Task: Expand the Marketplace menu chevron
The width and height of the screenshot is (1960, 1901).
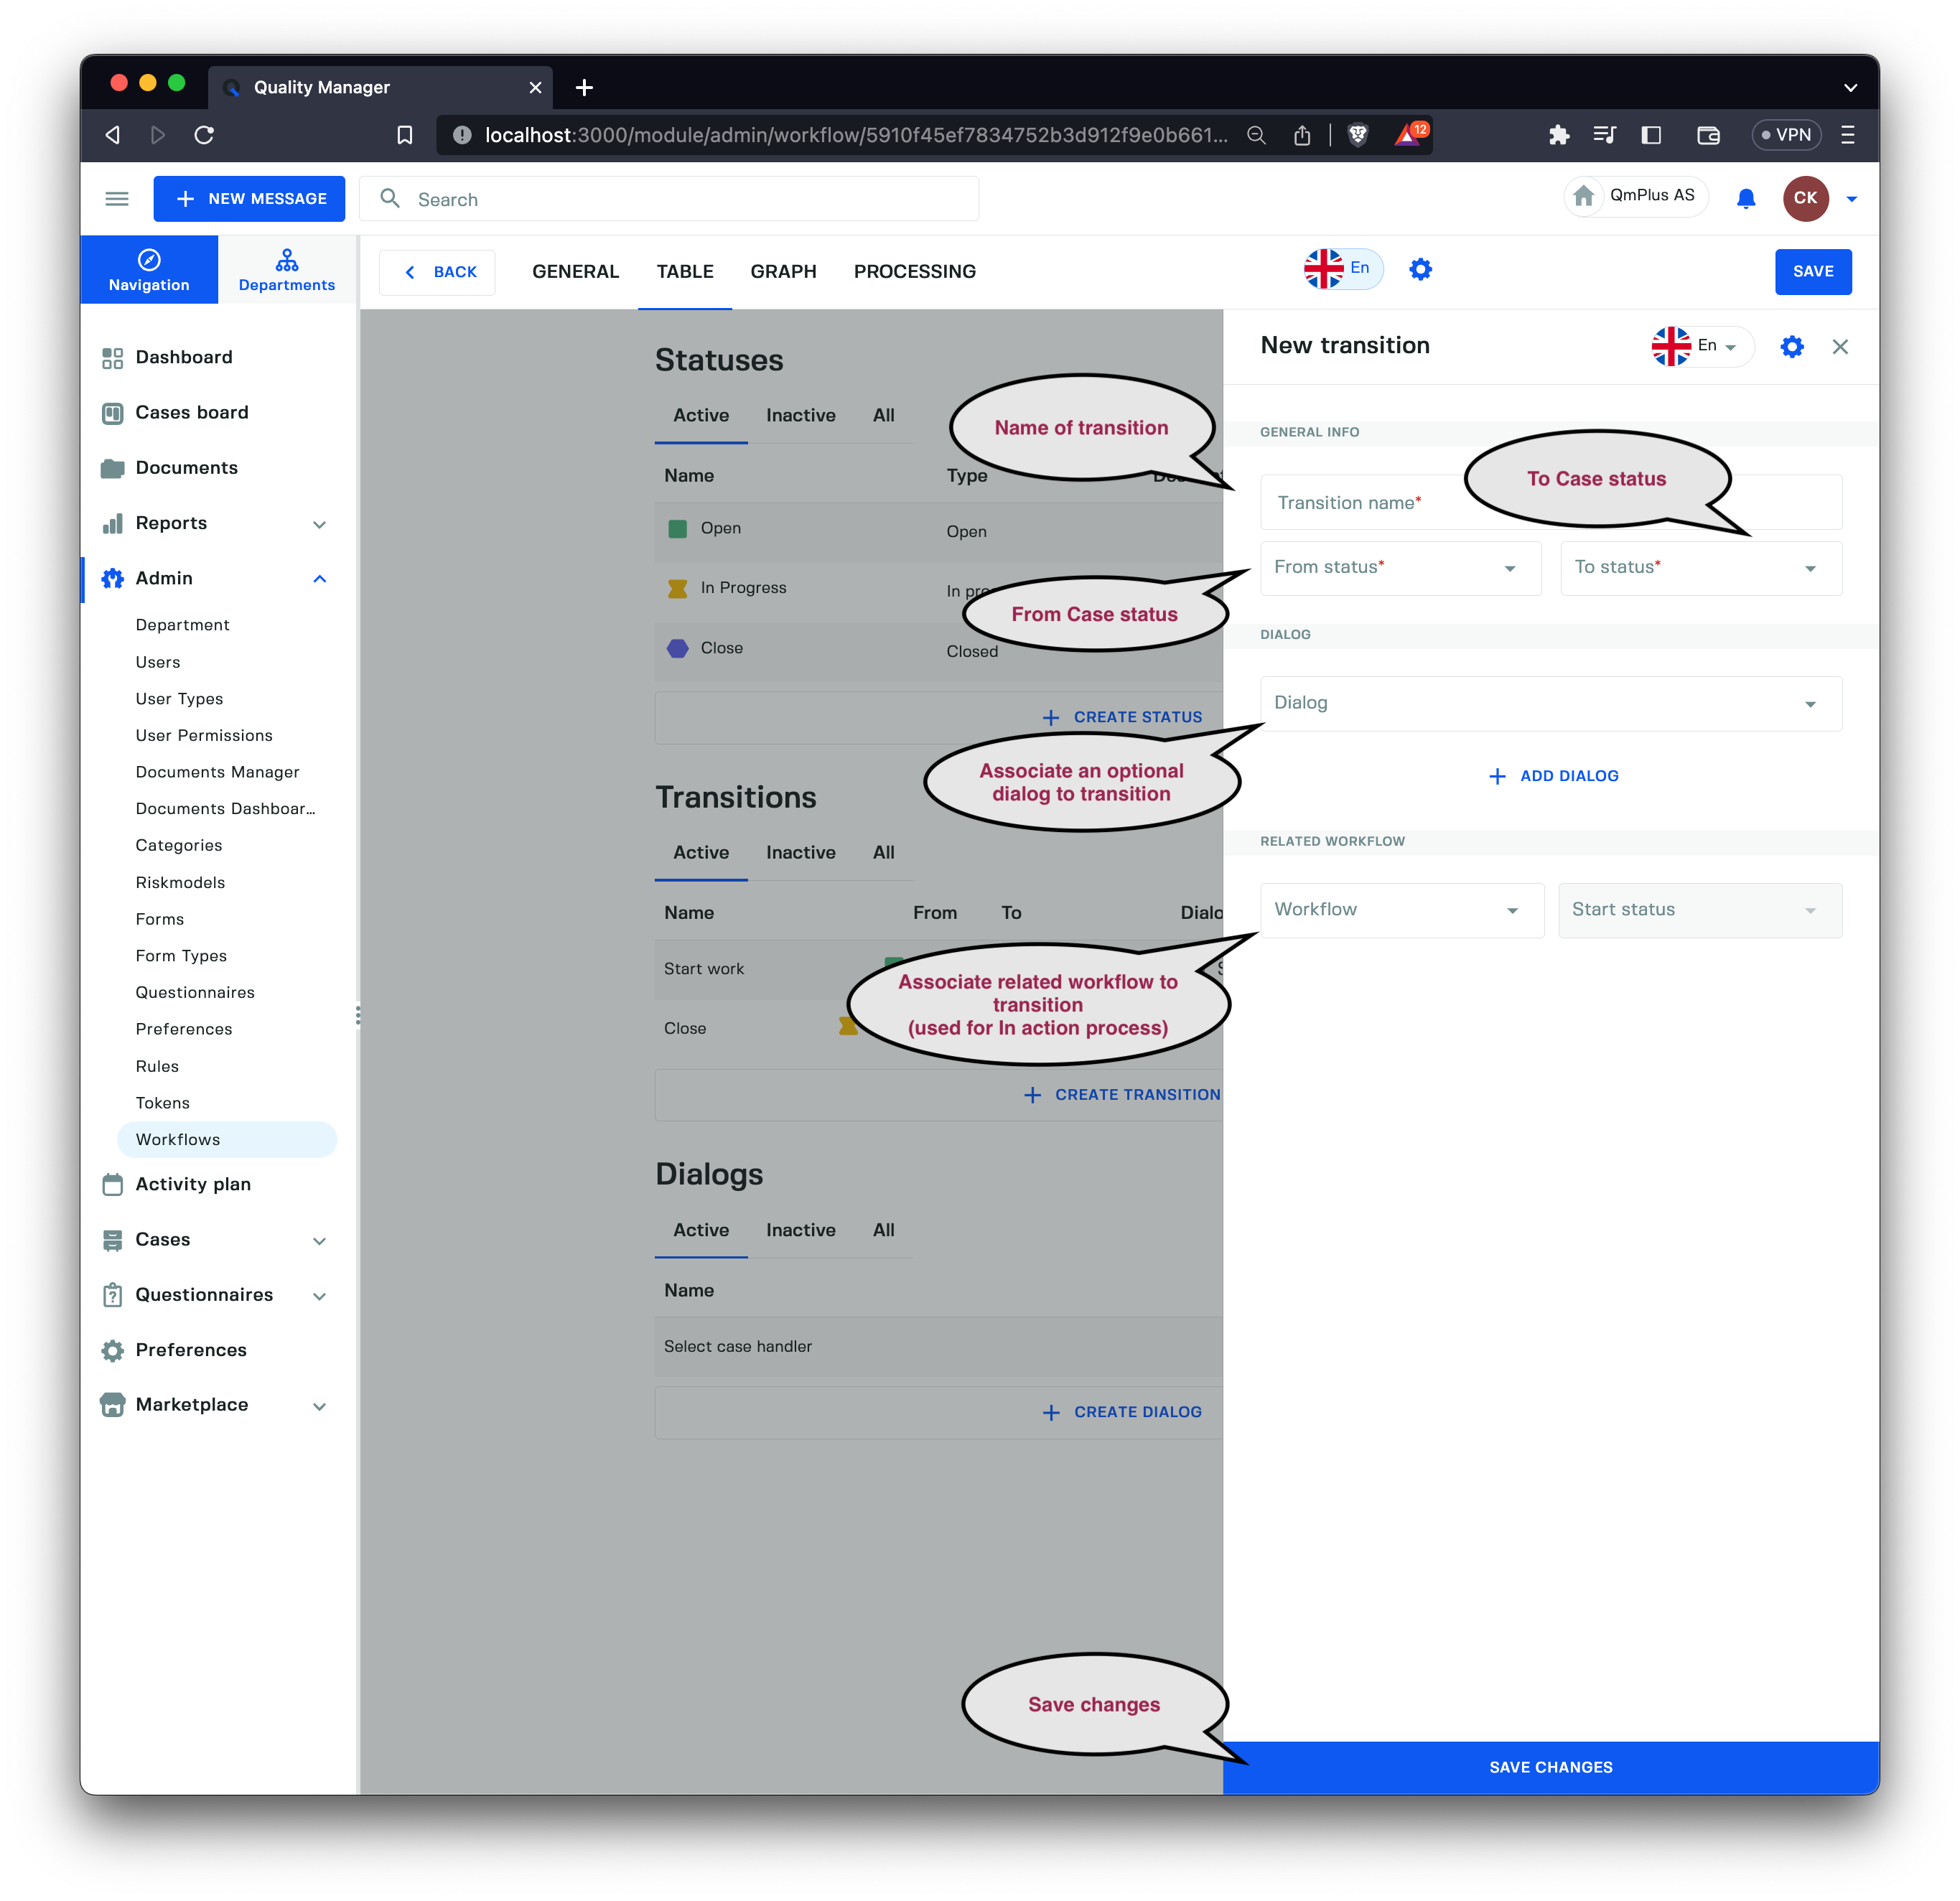Action: point(320,1406)
